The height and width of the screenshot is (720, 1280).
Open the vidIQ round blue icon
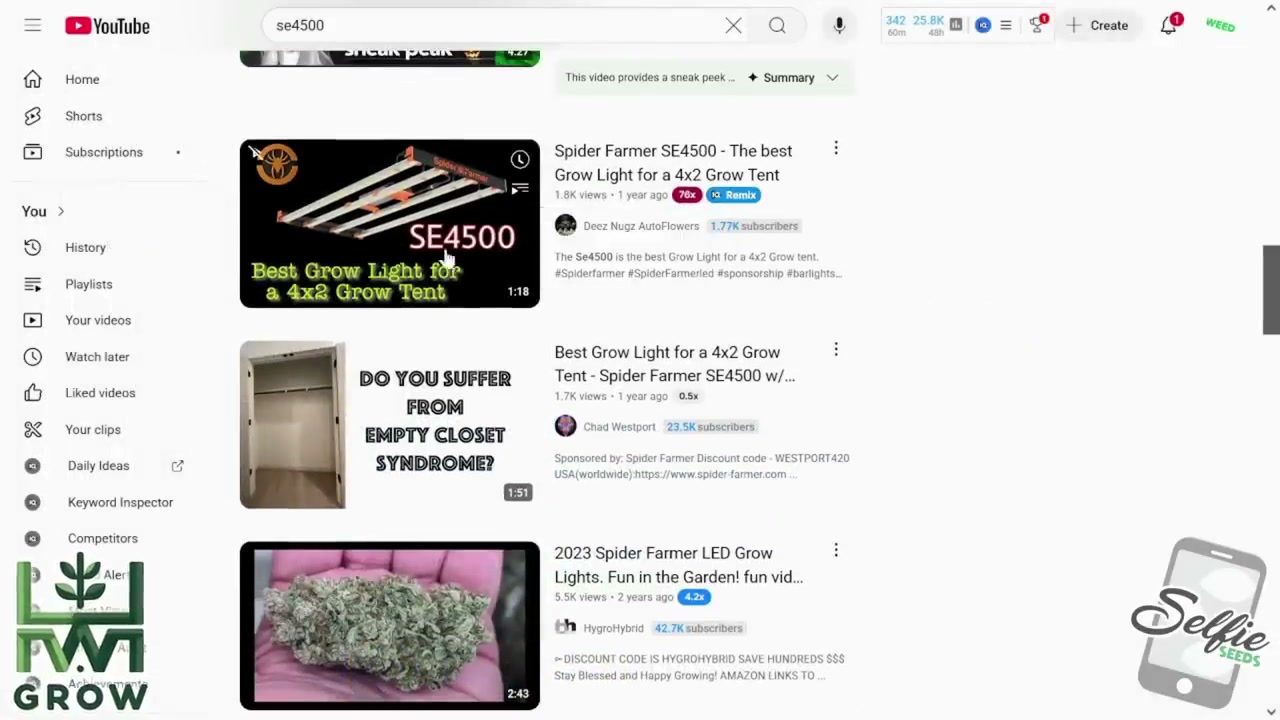(x=983, y=25)
